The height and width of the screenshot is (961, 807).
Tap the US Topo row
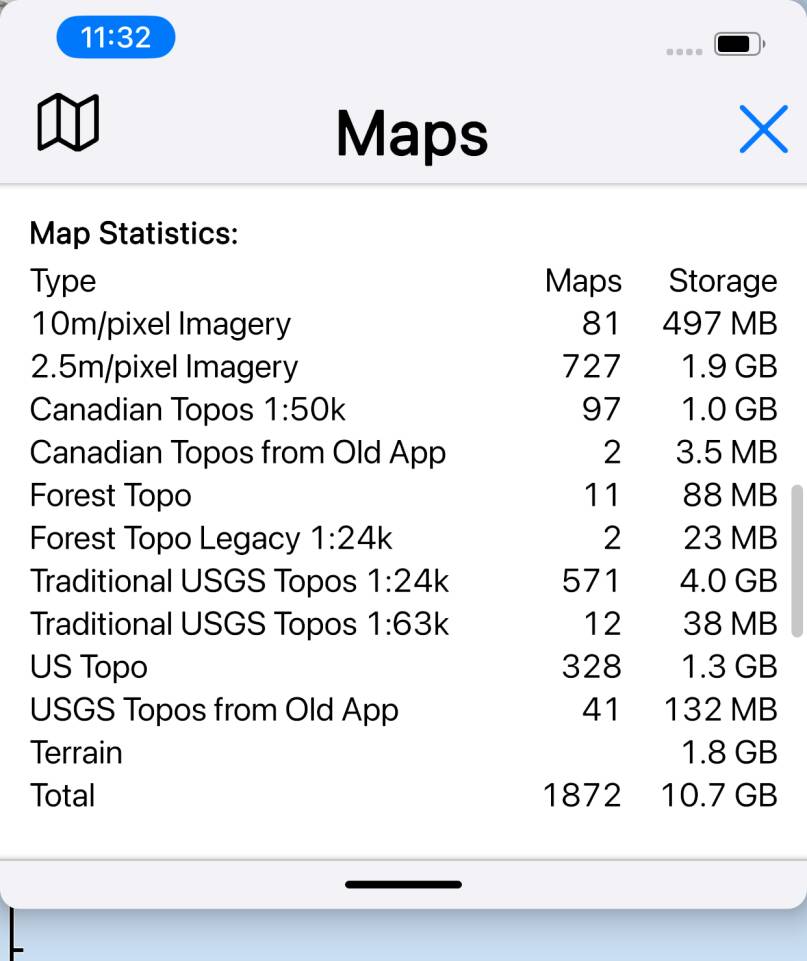pyautogui.click(x=89, y=667)
